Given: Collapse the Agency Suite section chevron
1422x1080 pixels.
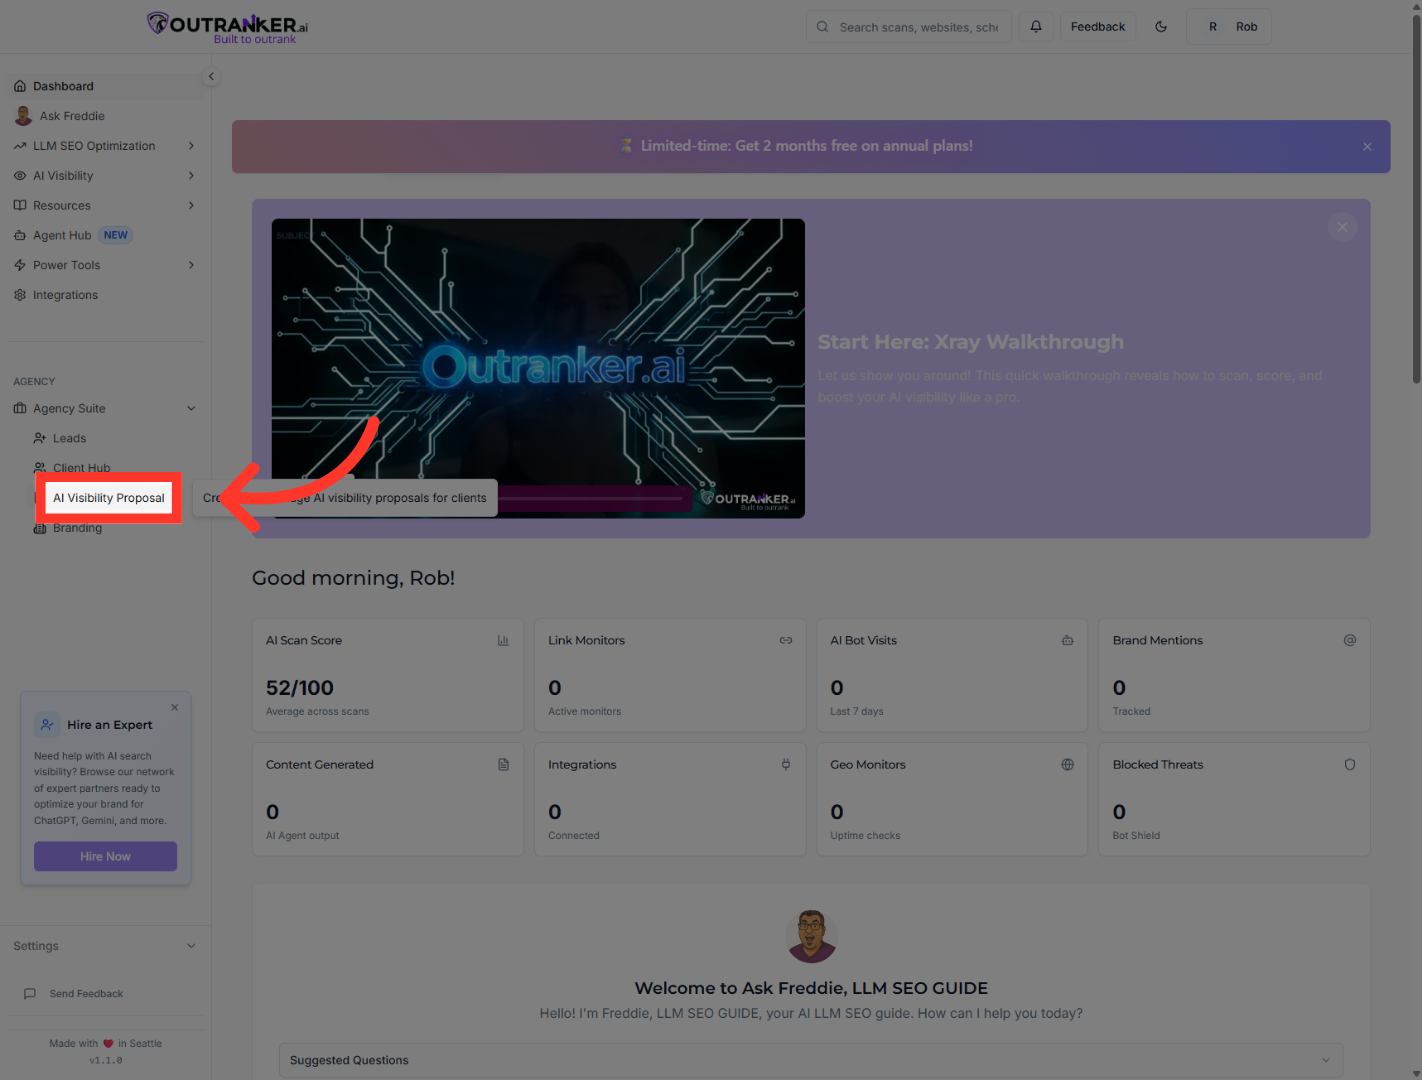Looking at the screenshot, I should [191, 408].
